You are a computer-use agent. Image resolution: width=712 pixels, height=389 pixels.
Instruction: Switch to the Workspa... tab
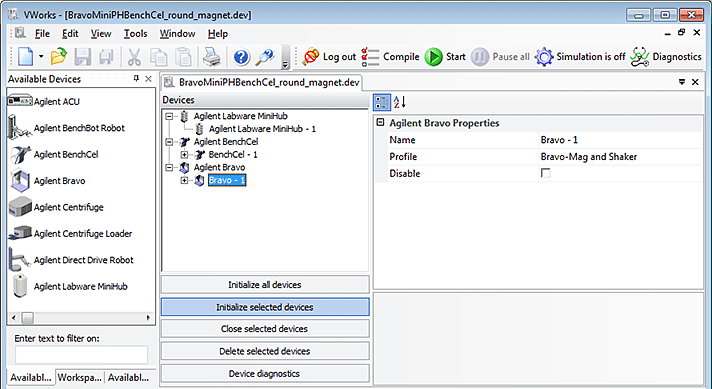pyautogui.click(x=79, y=377)
